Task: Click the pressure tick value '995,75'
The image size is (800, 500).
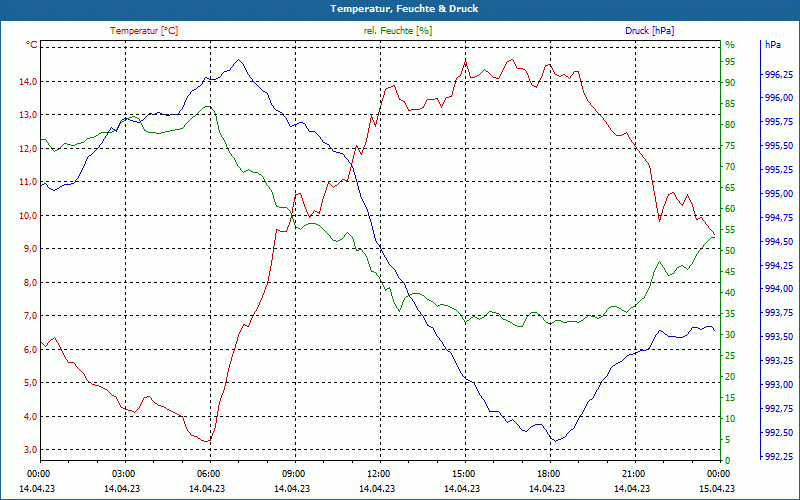Action: pos(779,122)
